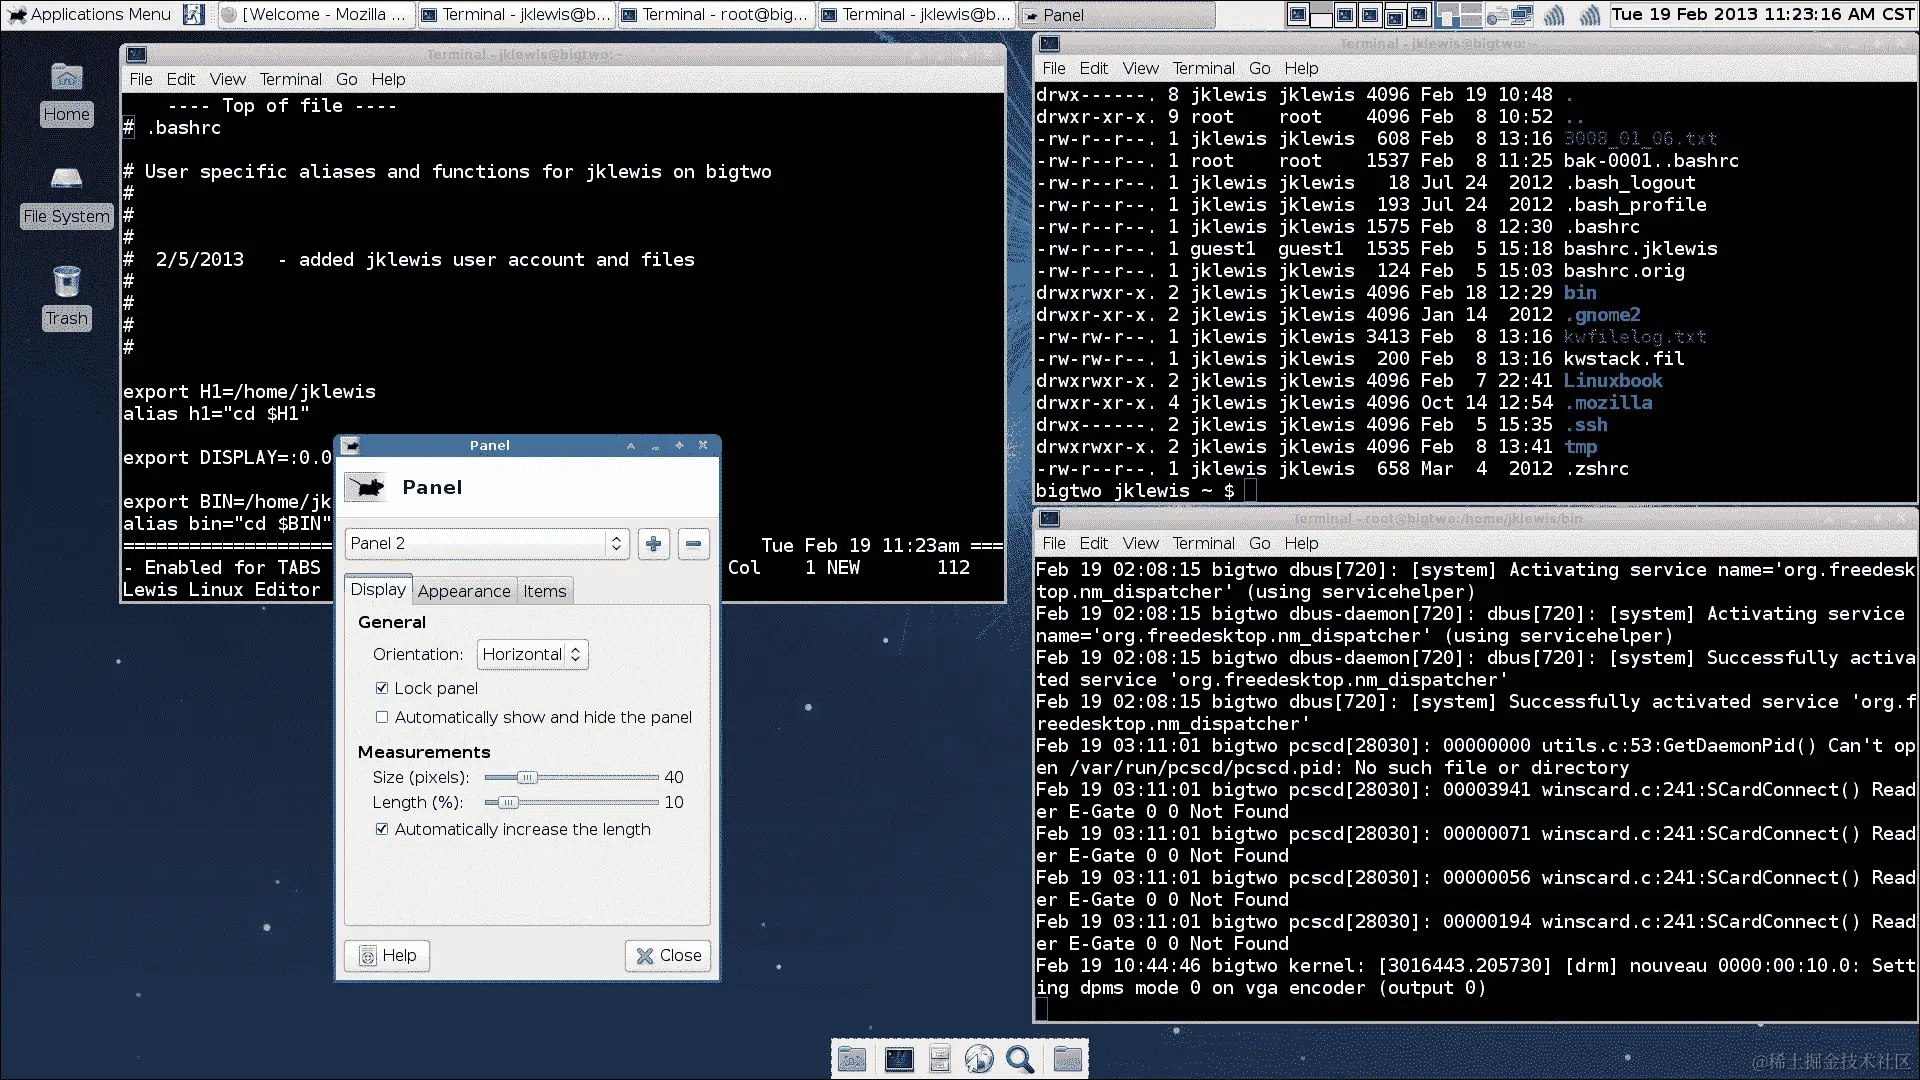Uncheck the Lock panel checkbox
Screen dimensions: 1920x1080
[x=382, y=688]
